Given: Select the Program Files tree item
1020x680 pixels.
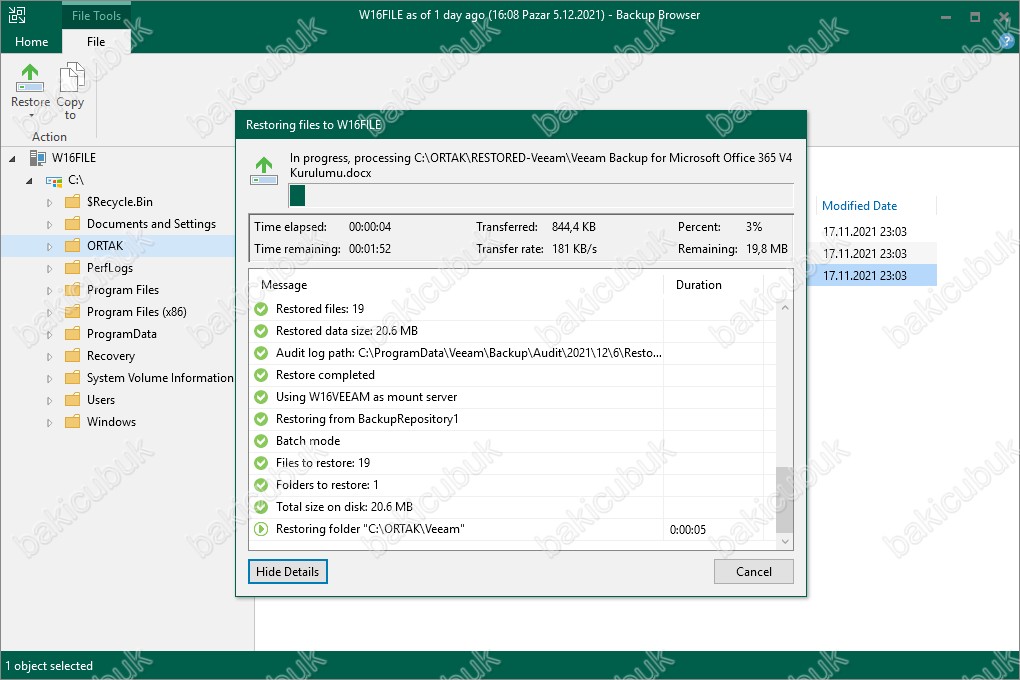Looking at the screenshot, I should (123, 290).
